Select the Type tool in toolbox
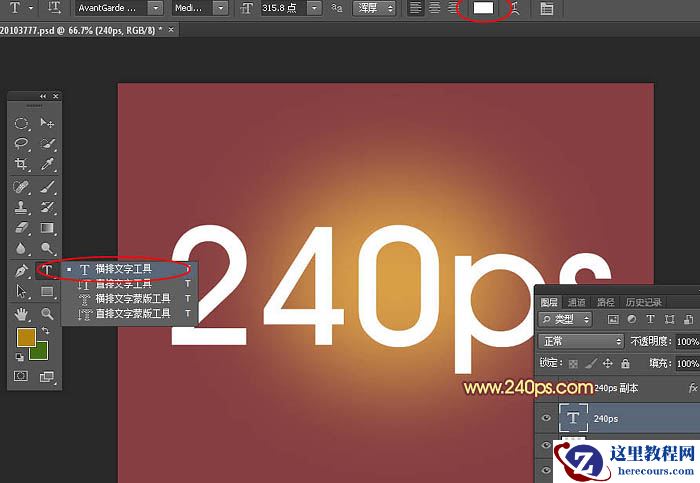 pyautogui.click(x=47, y=271)
